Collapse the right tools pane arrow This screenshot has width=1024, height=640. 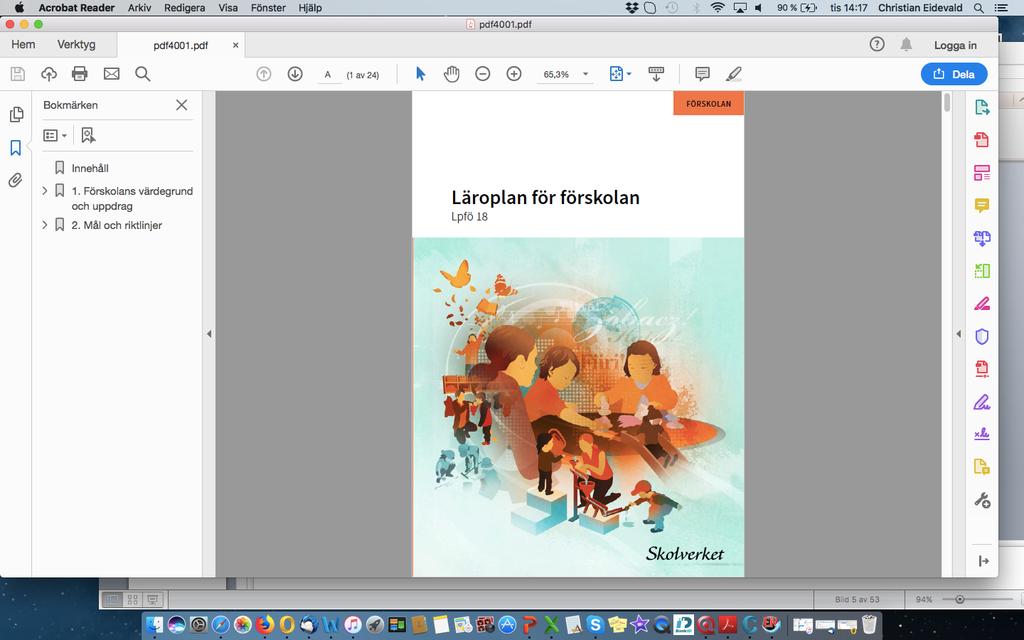958,334
